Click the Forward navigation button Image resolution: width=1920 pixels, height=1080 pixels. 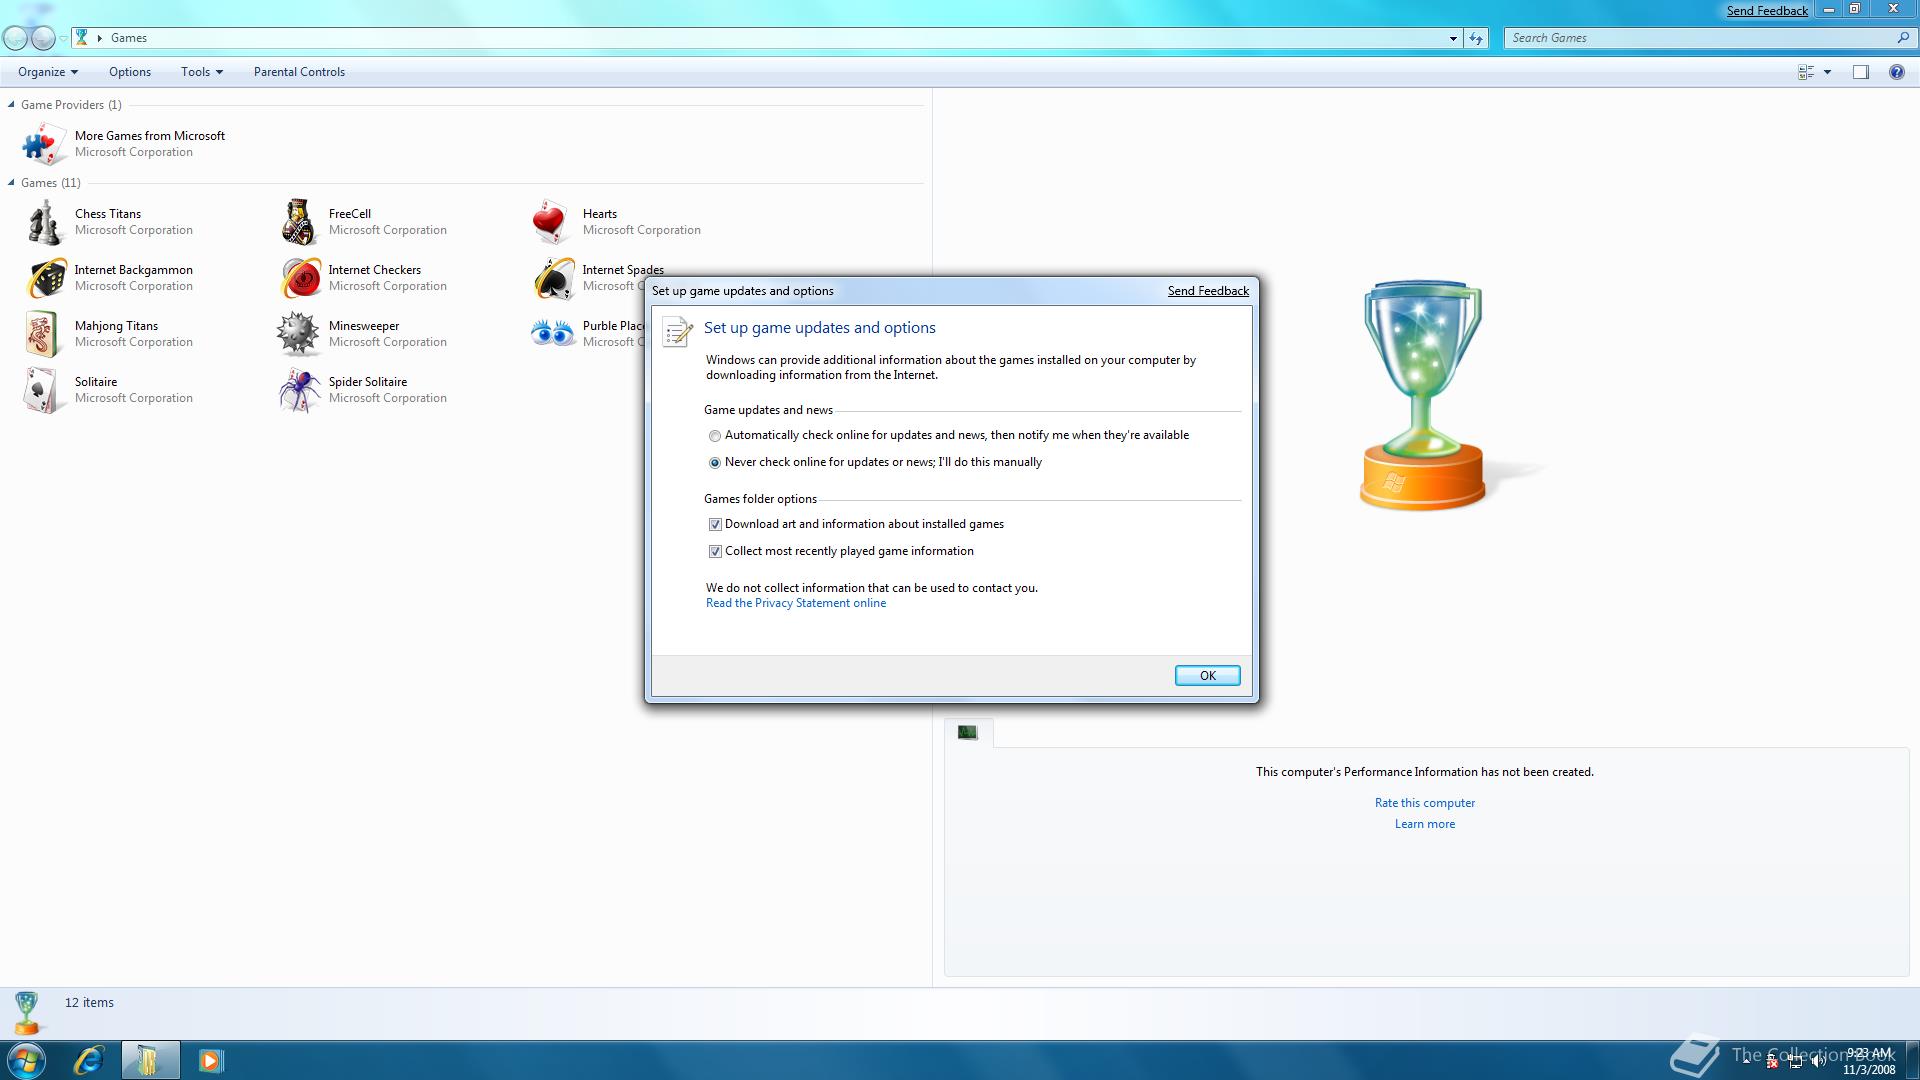43,38
